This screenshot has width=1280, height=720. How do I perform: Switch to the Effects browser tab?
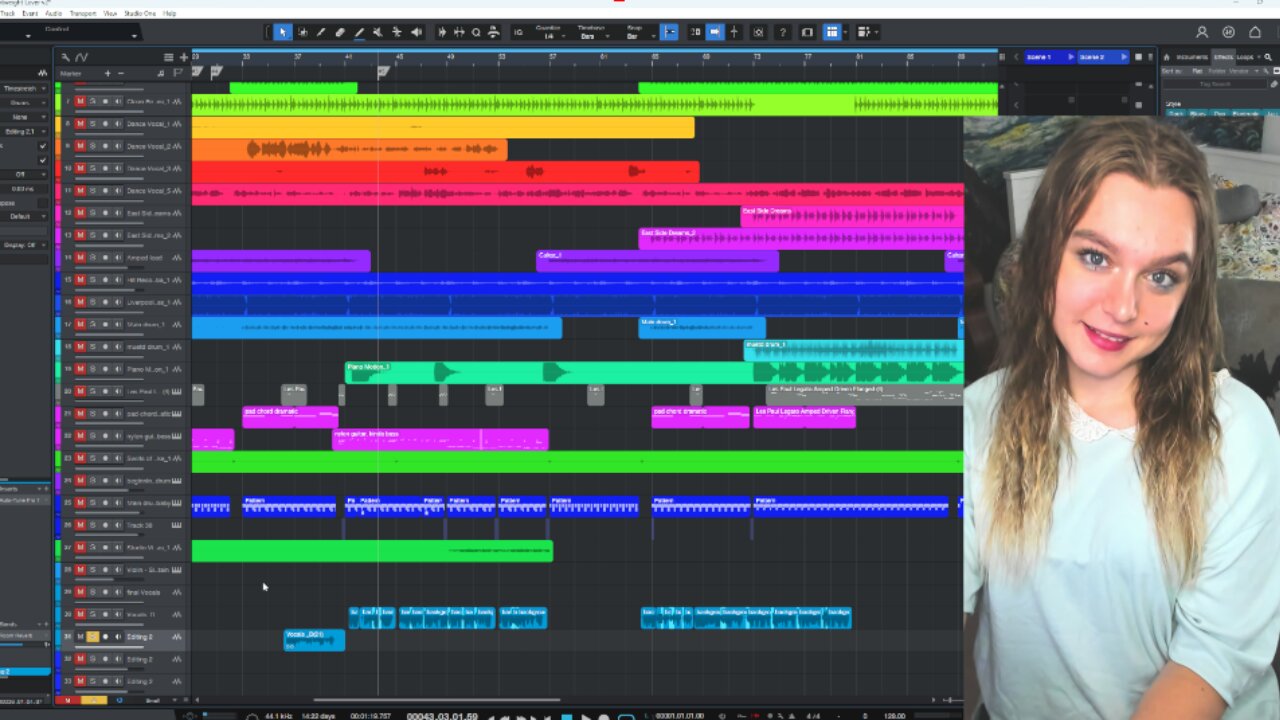(1223, 57)
